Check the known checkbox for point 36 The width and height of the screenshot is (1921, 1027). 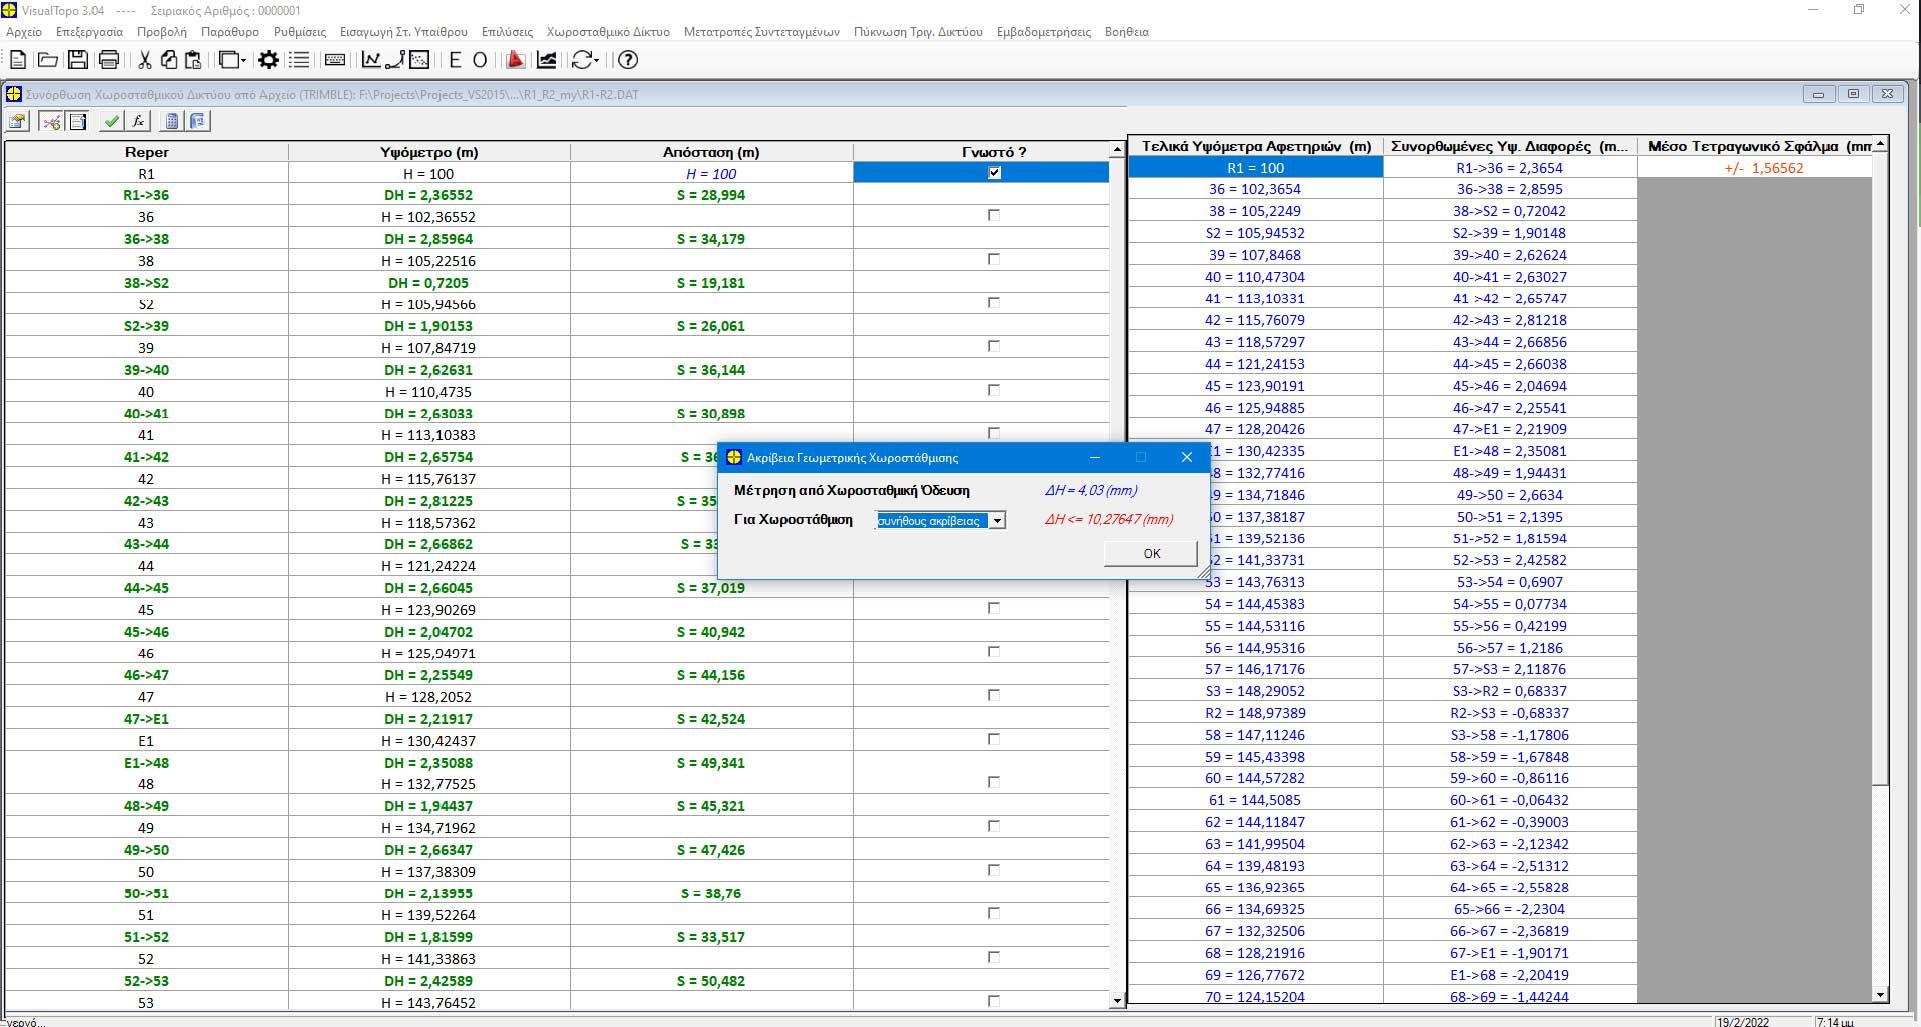click(993, 216)
